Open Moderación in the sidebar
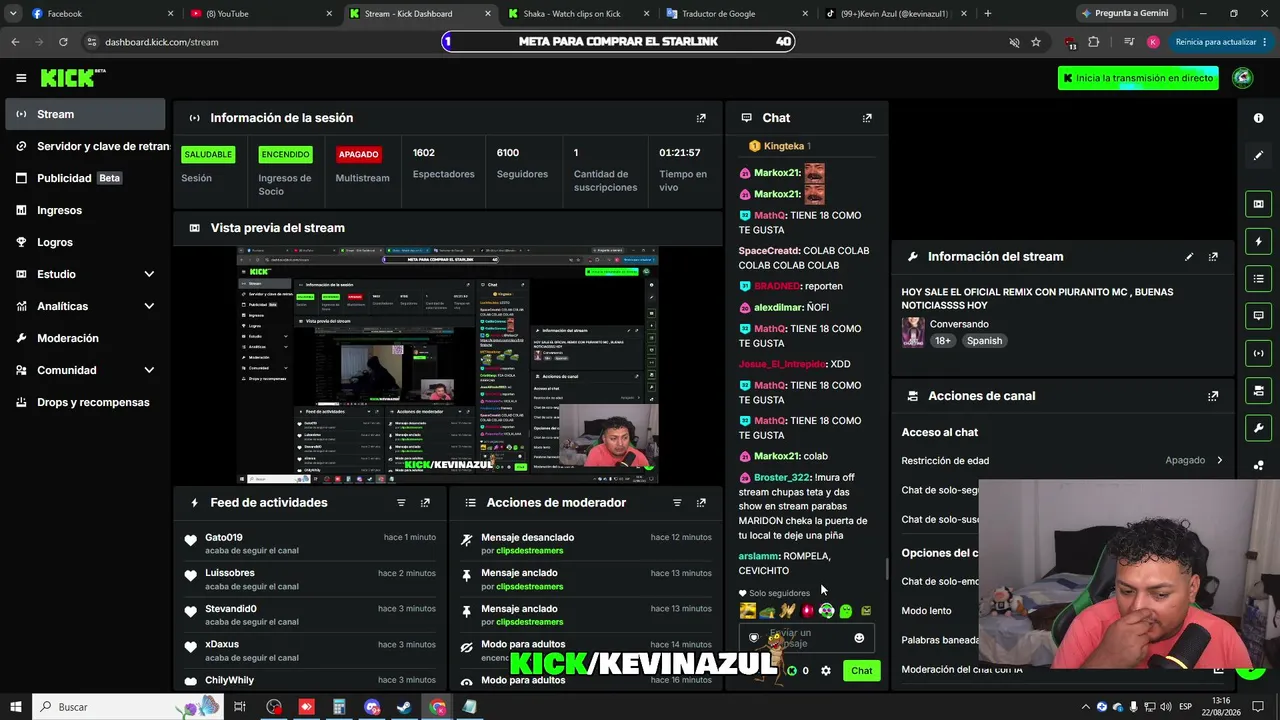This screenshot has height=720, width=1280. click(85, 338)
